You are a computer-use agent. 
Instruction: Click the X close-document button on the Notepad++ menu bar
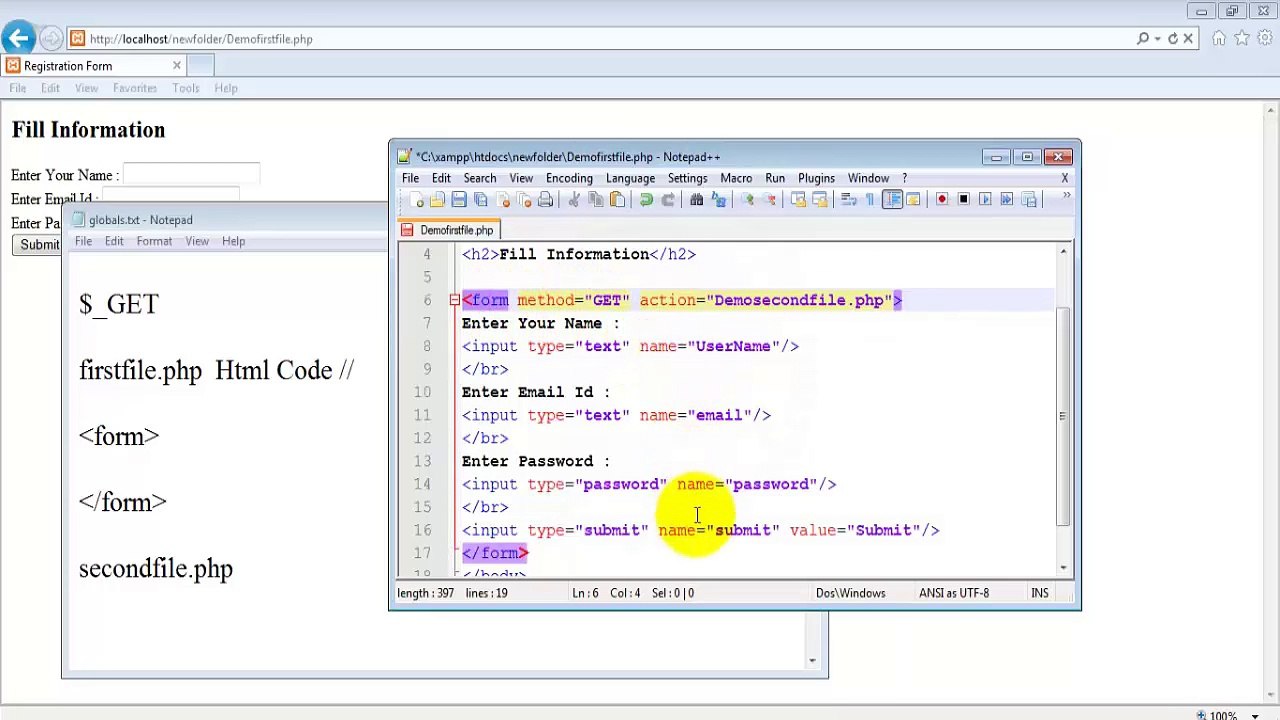click(1065, 178)
